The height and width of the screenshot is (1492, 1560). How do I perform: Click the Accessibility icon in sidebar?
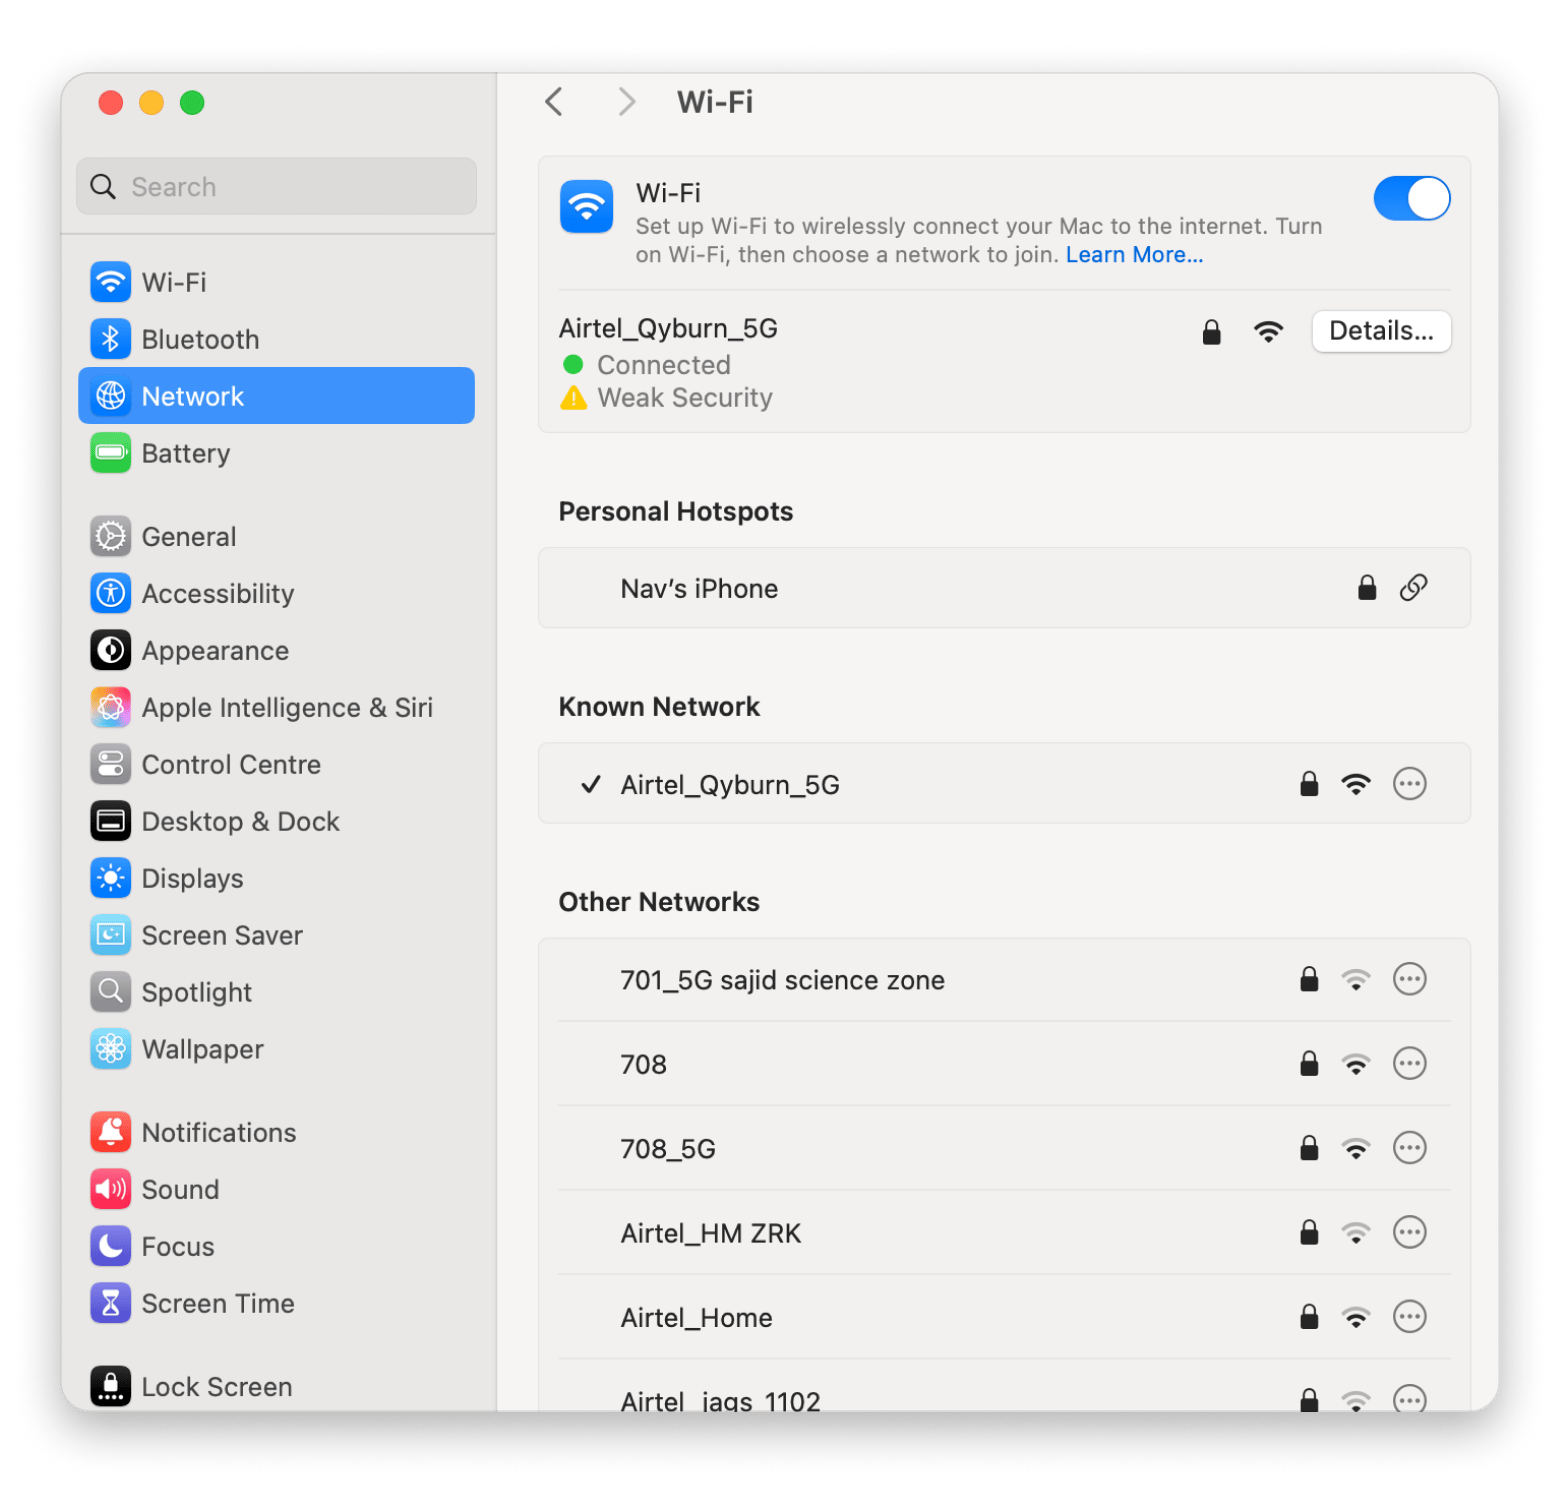(111, 594)
